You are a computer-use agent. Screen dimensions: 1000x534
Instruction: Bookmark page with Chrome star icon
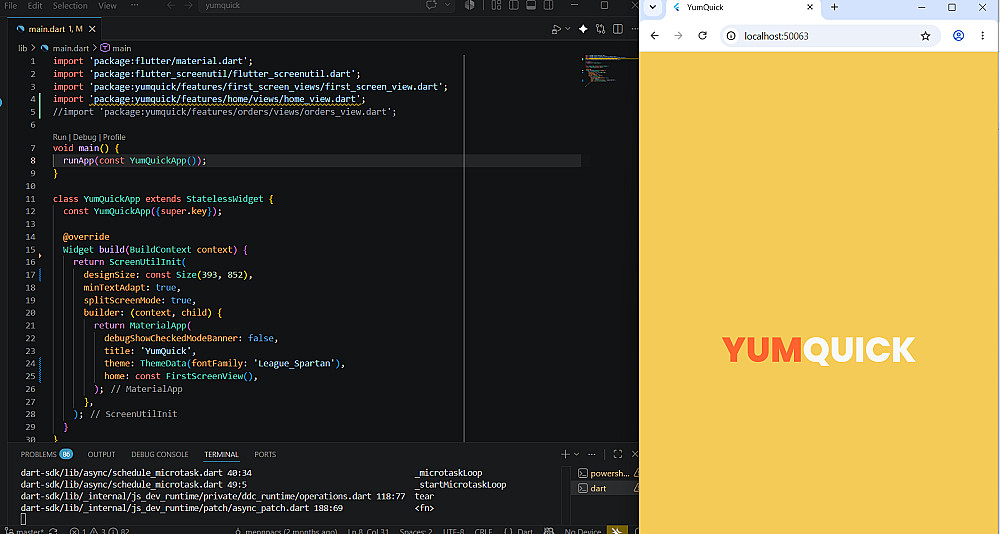(925, 36)
